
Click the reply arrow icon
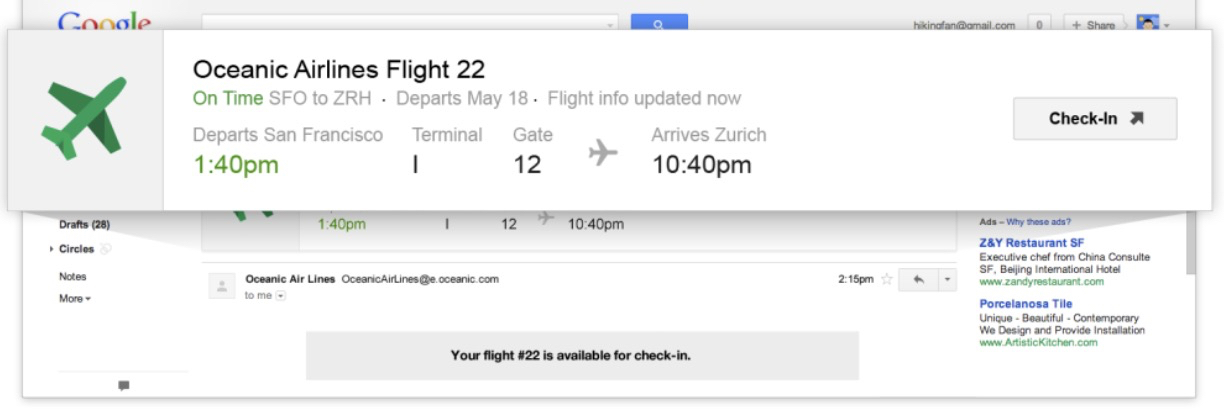click(917, 280)
